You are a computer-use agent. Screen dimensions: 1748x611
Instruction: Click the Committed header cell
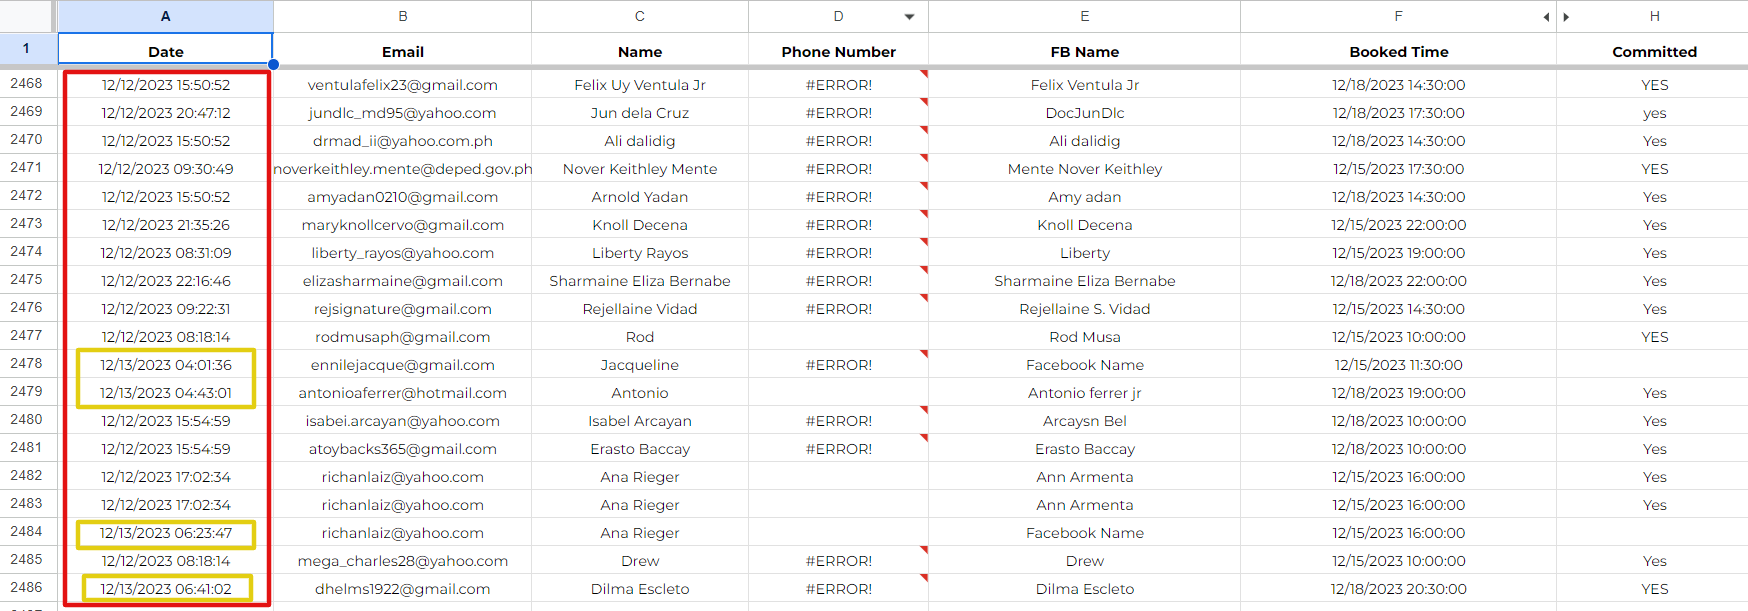click(x=1654, y=51)
